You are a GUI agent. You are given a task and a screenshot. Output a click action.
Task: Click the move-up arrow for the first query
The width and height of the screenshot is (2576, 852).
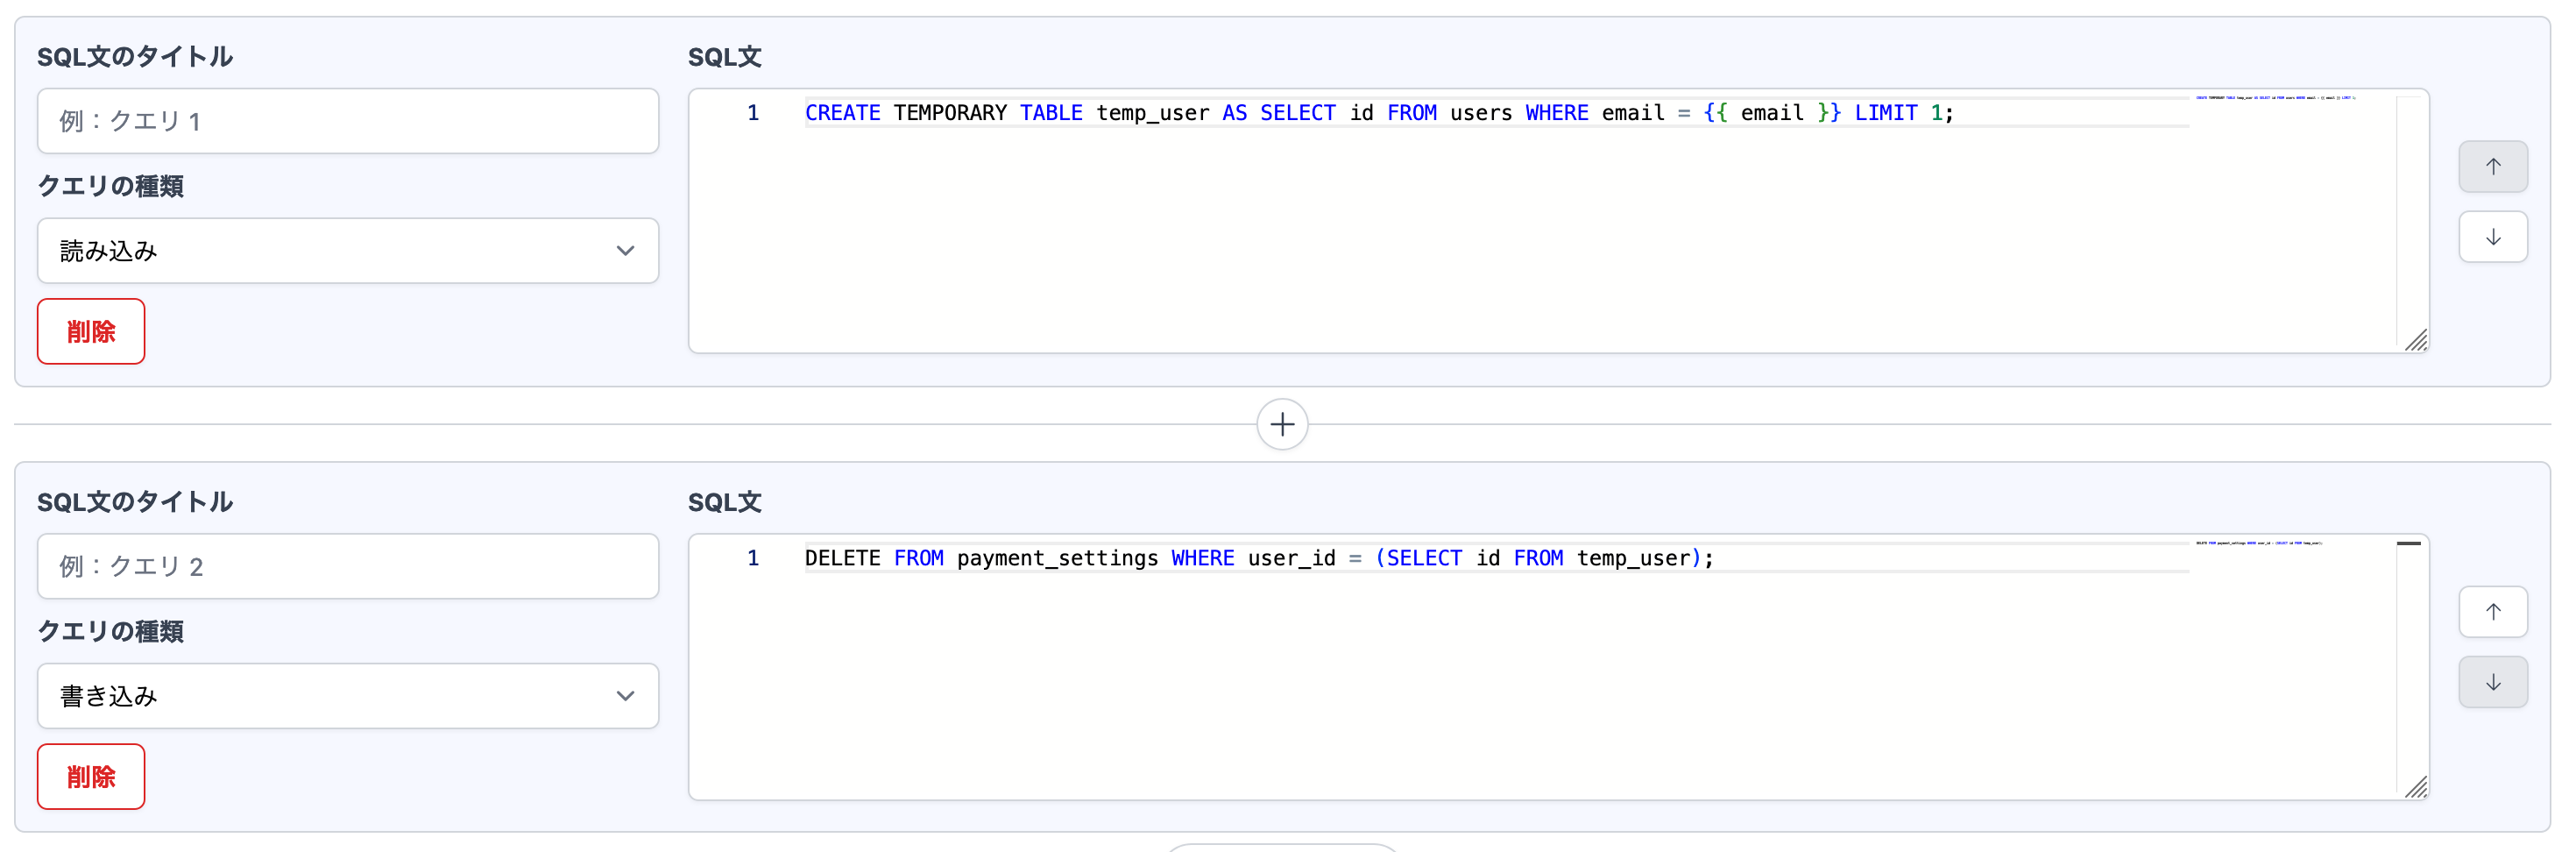pos(2492,167)
